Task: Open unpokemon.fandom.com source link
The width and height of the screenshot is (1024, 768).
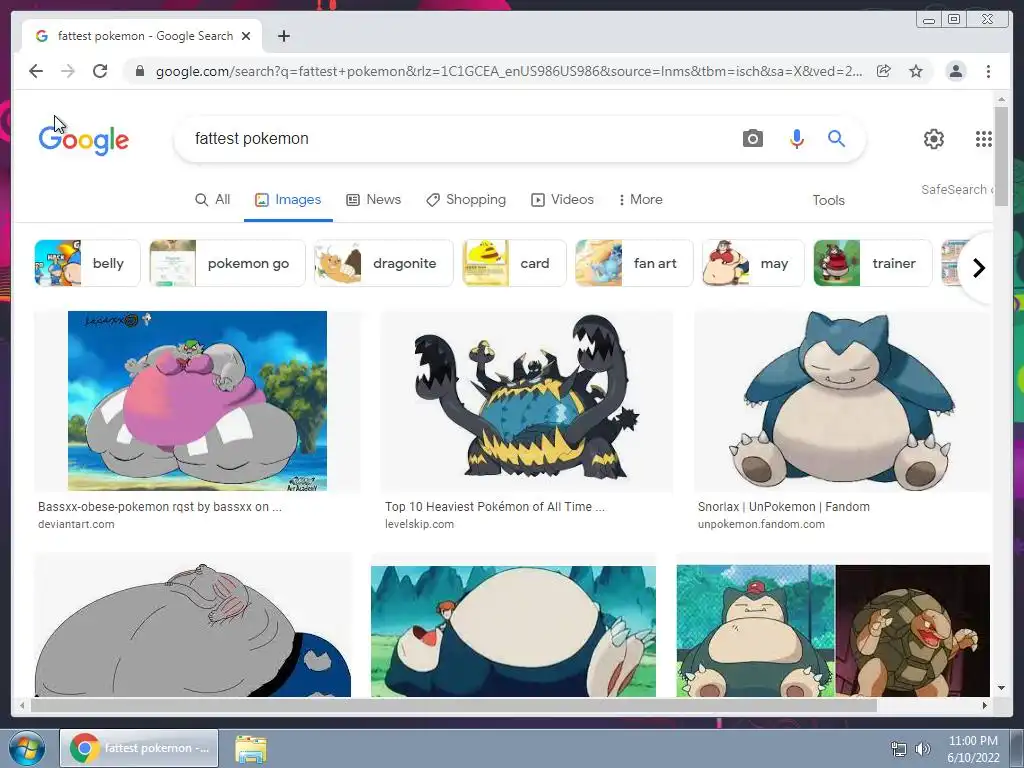Action: (761, 524)
